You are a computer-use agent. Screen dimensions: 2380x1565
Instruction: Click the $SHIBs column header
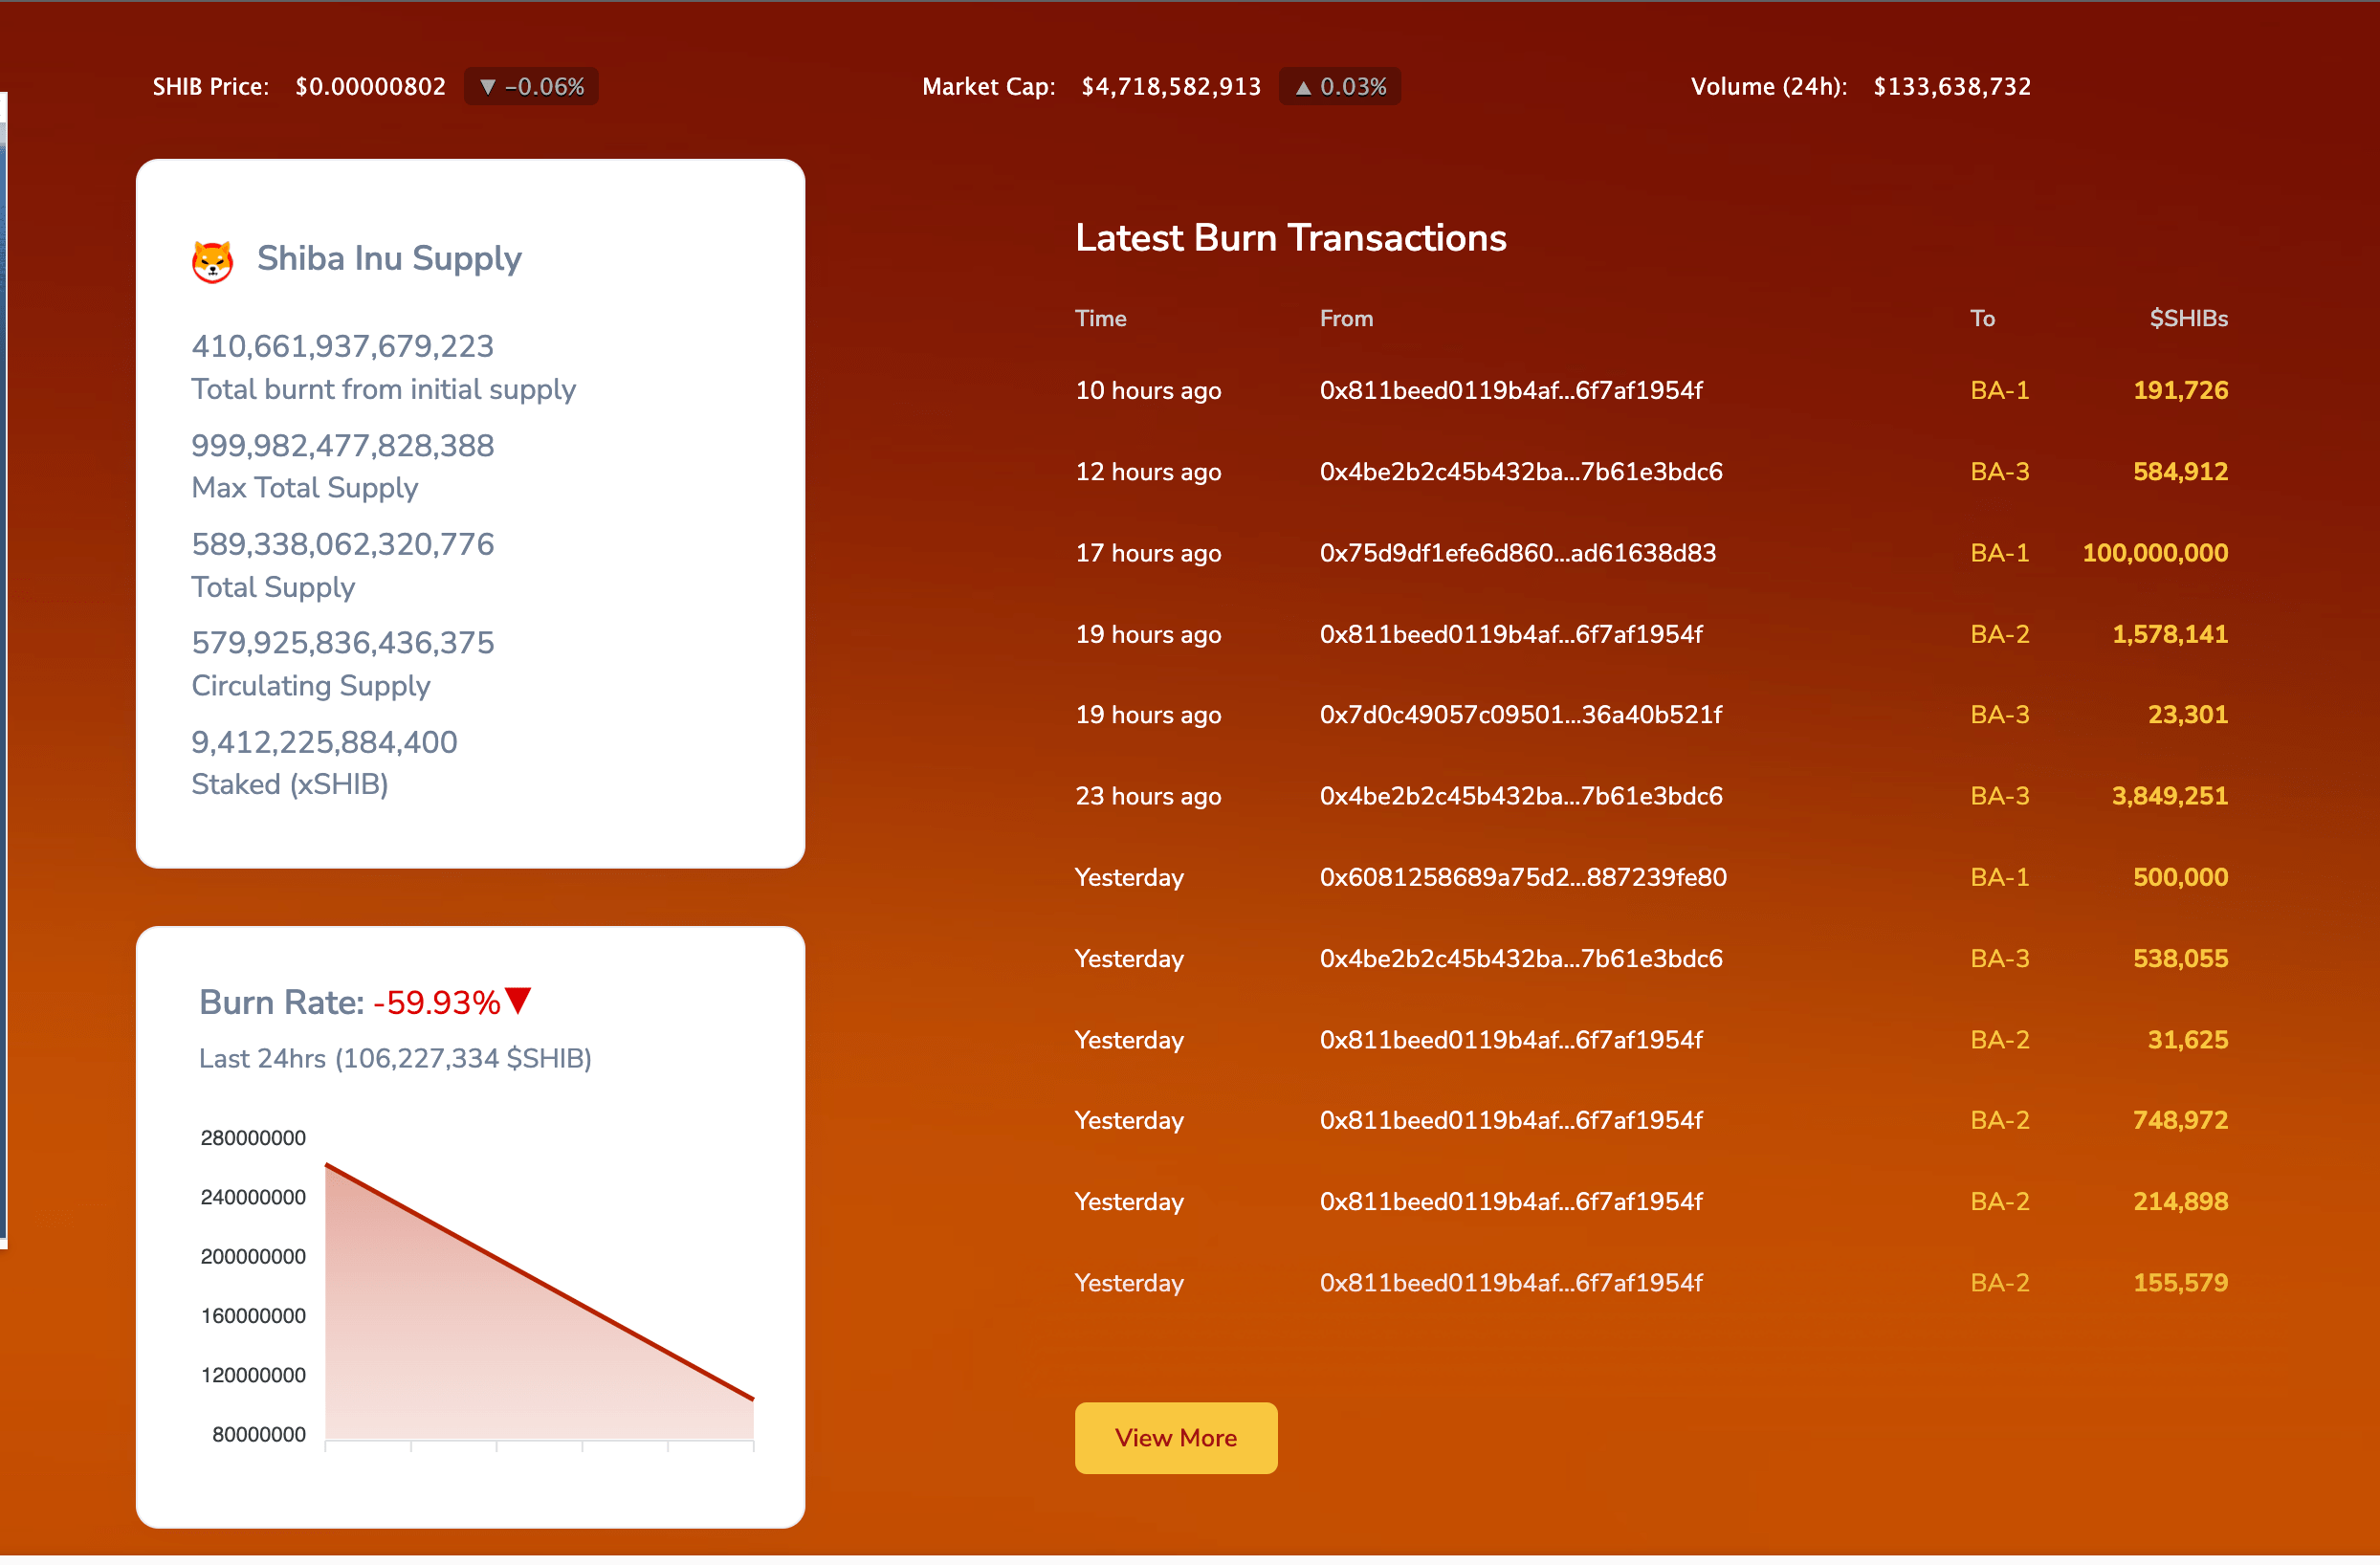2188,319
